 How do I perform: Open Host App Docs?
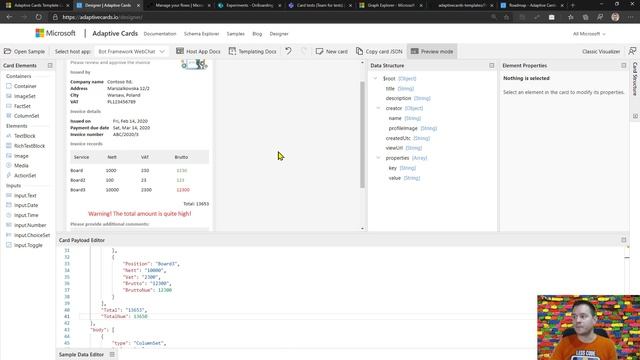point(198,51)
